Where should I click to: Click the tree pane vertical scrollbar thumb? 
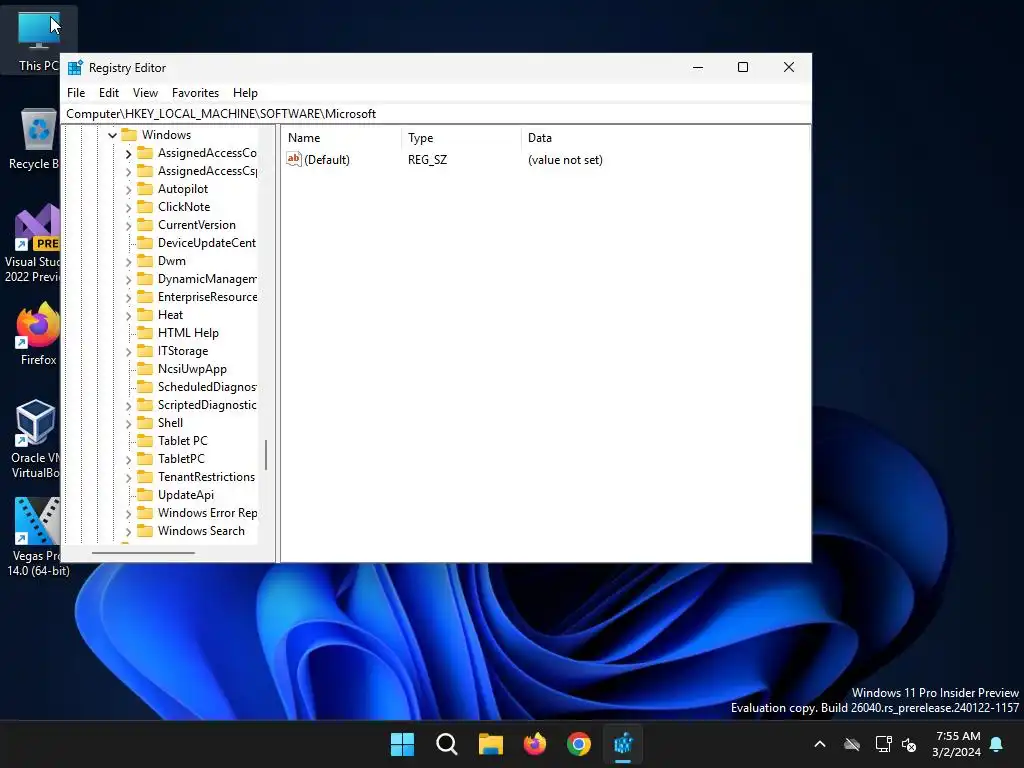point(266,455)
